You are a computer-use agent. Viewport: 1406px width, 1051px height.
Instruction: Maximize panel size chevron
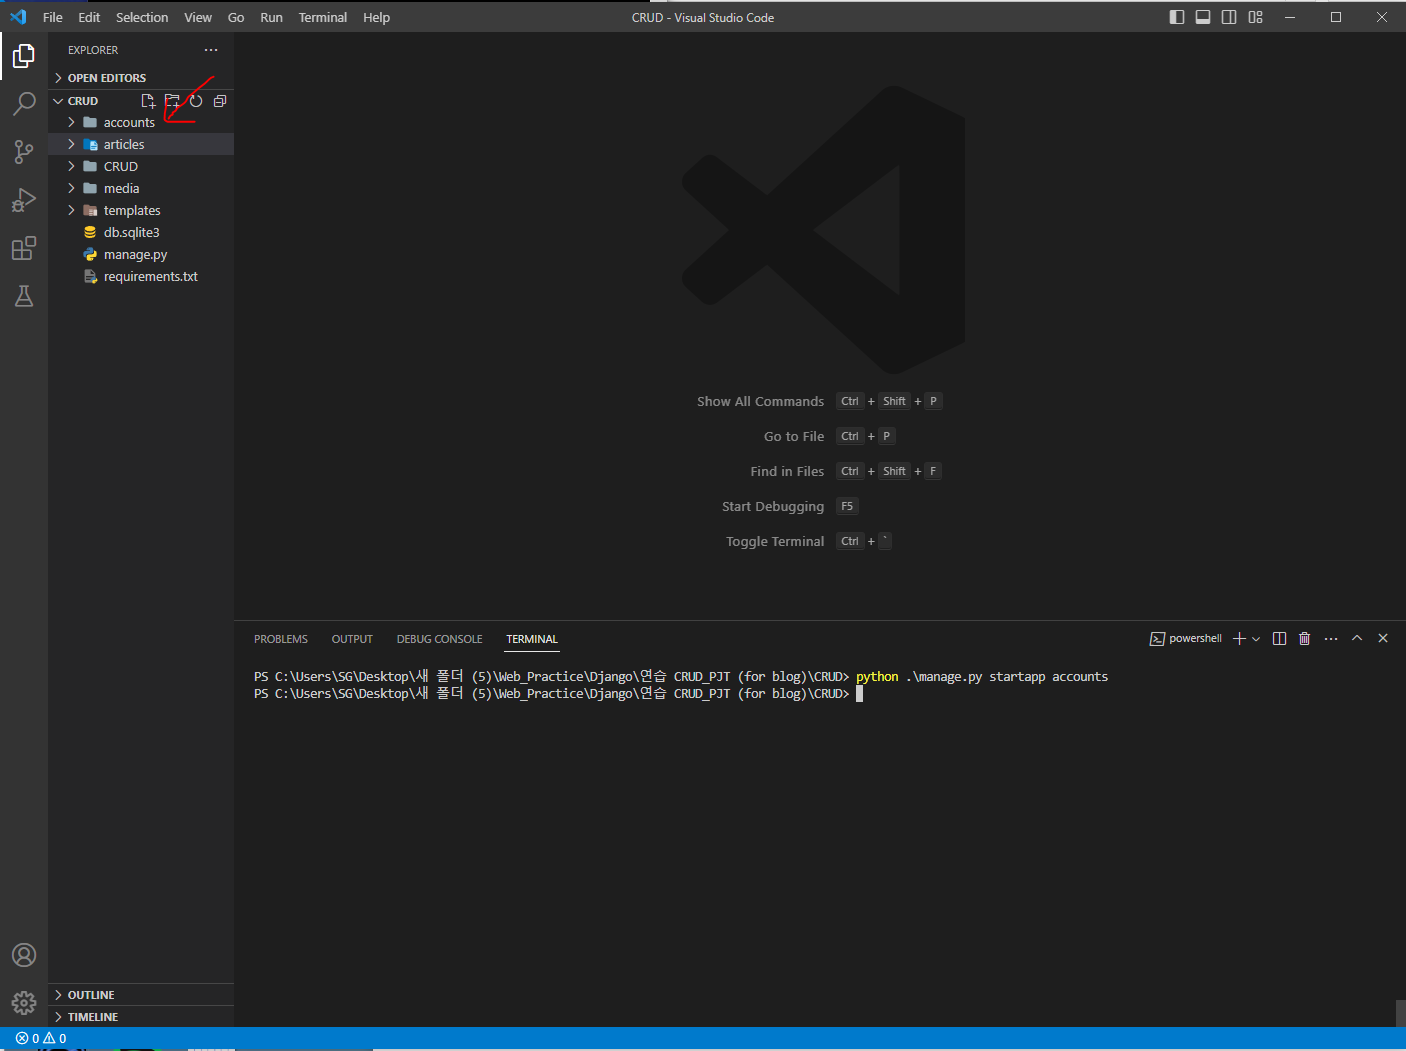point(1357,638)
